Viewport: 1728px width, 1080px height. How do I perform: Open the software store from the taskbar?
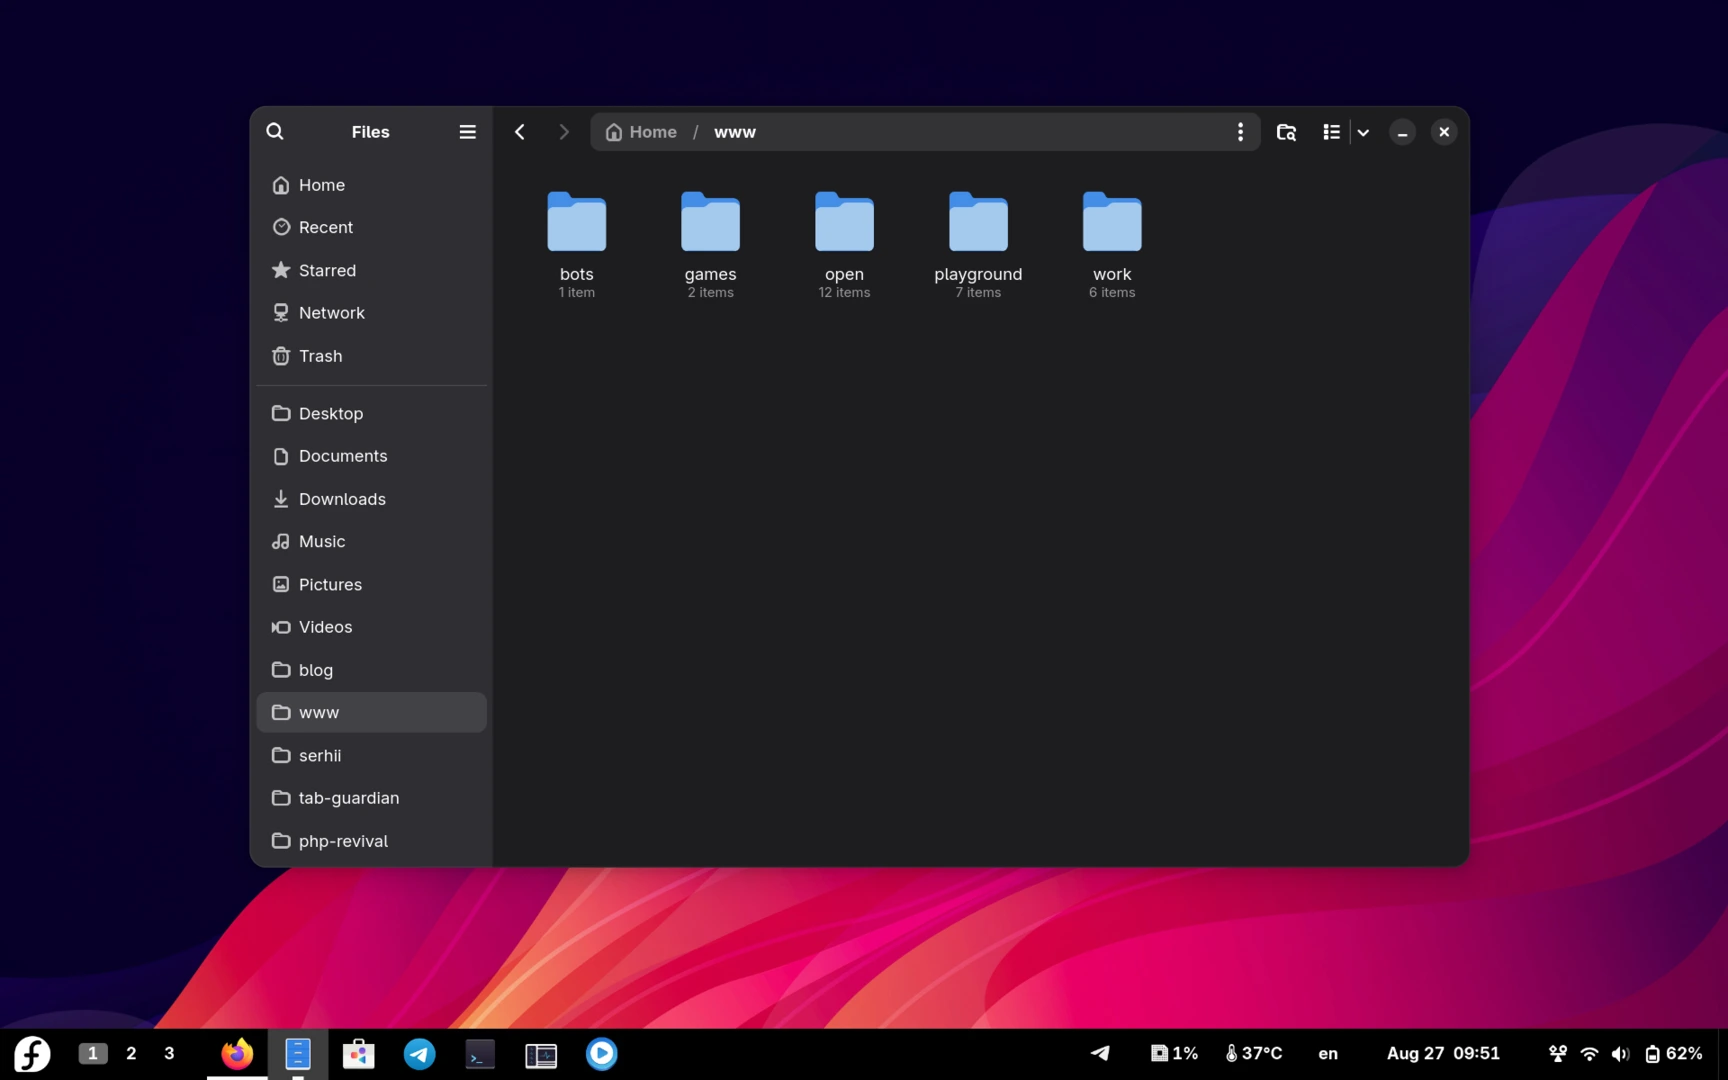pyautogui.click(x=358, y=1053)
